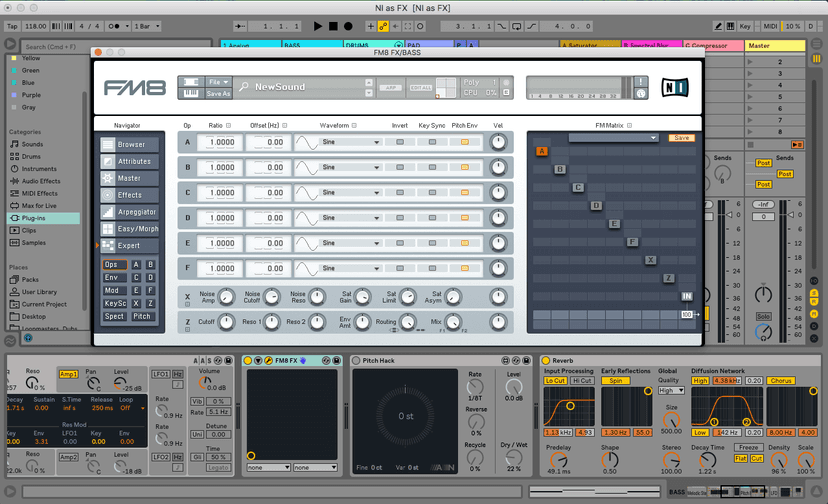The height and width of the screenshot is (504, 828).
Task: Toggle automation arm icon in toolbar
Action: (x=383, y=26)
